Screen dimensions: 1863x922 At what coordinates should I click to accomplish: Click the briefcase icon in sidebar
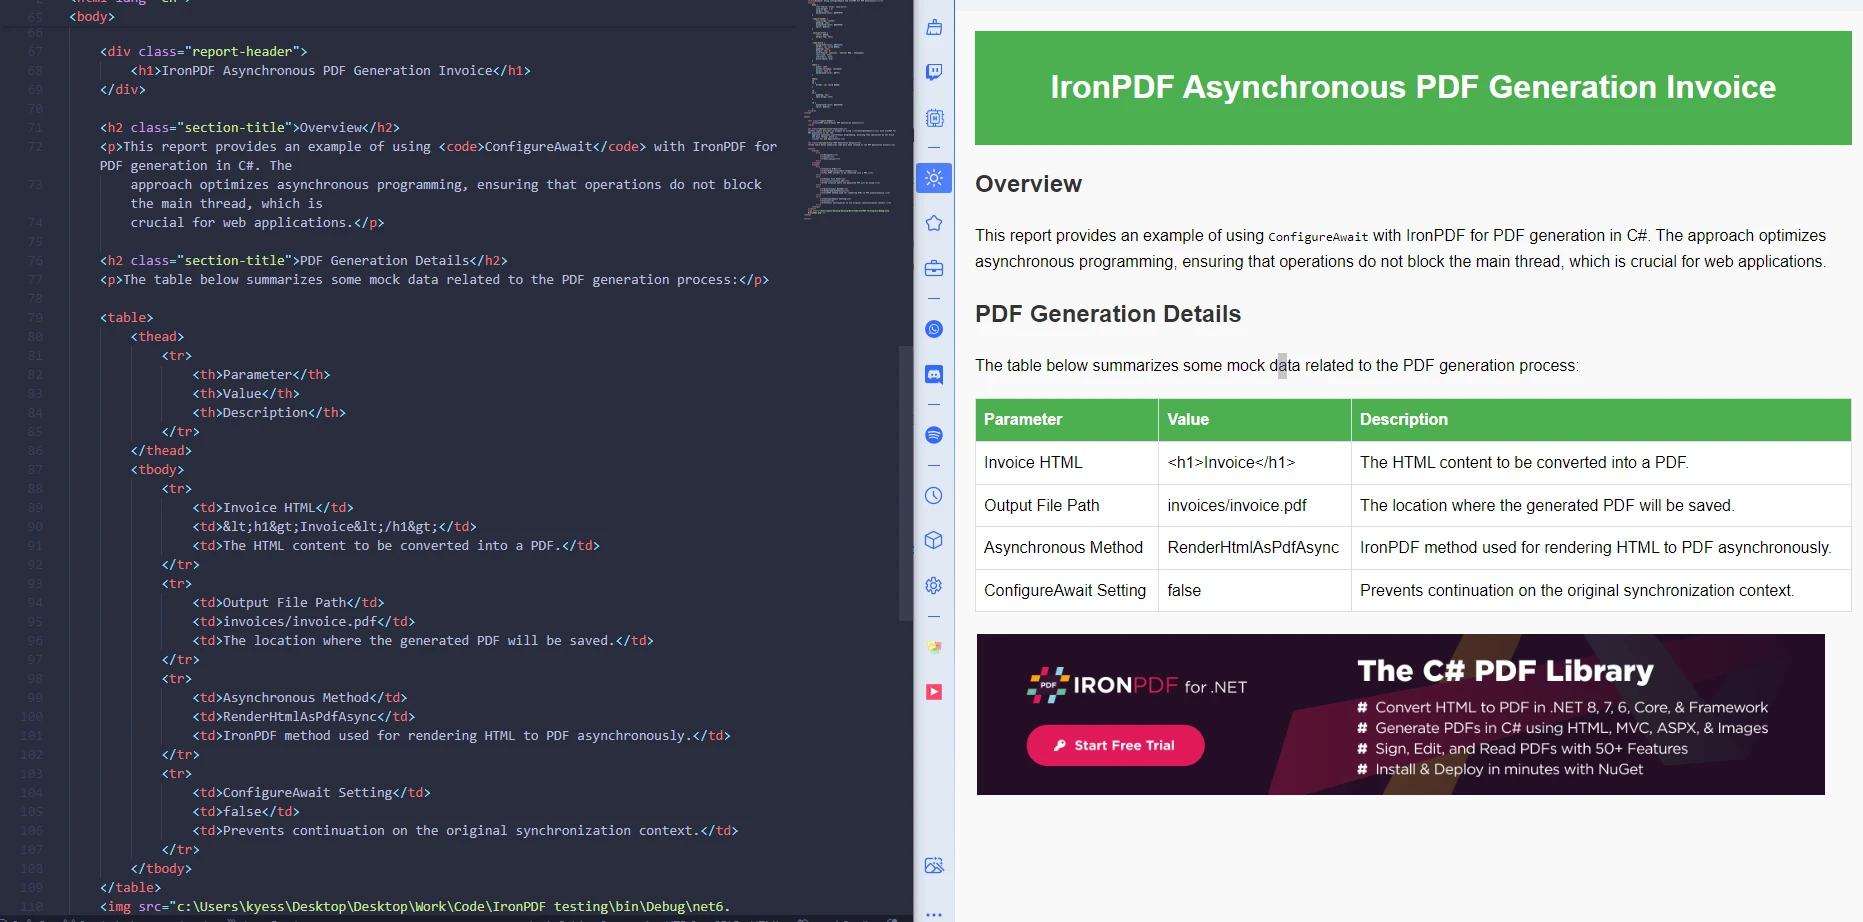tap(934, 268)
